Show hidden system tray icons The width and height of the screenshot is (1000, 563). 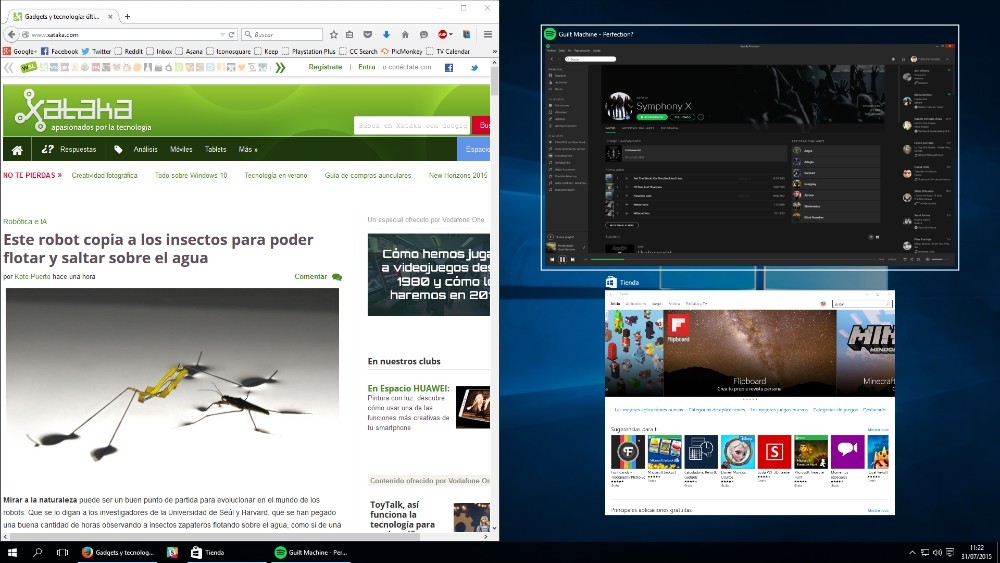coord(912,553)
